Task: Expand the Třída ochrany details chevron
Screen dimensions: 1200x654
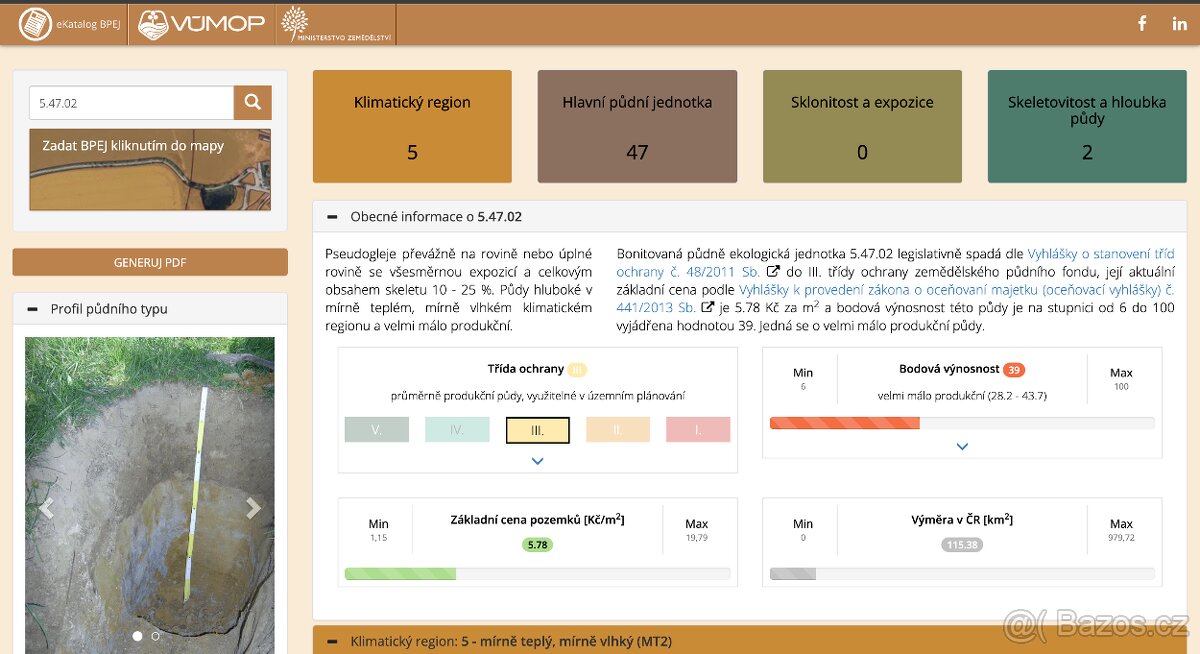Action: (x=537, y=461)
